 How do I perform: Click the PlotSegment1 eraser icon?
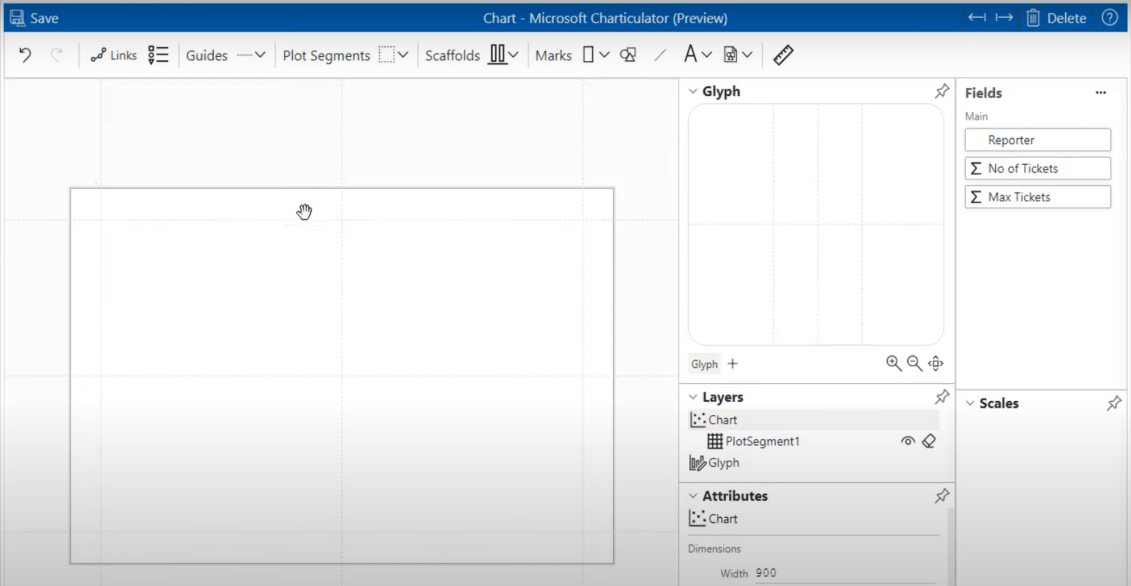point(929,441)
